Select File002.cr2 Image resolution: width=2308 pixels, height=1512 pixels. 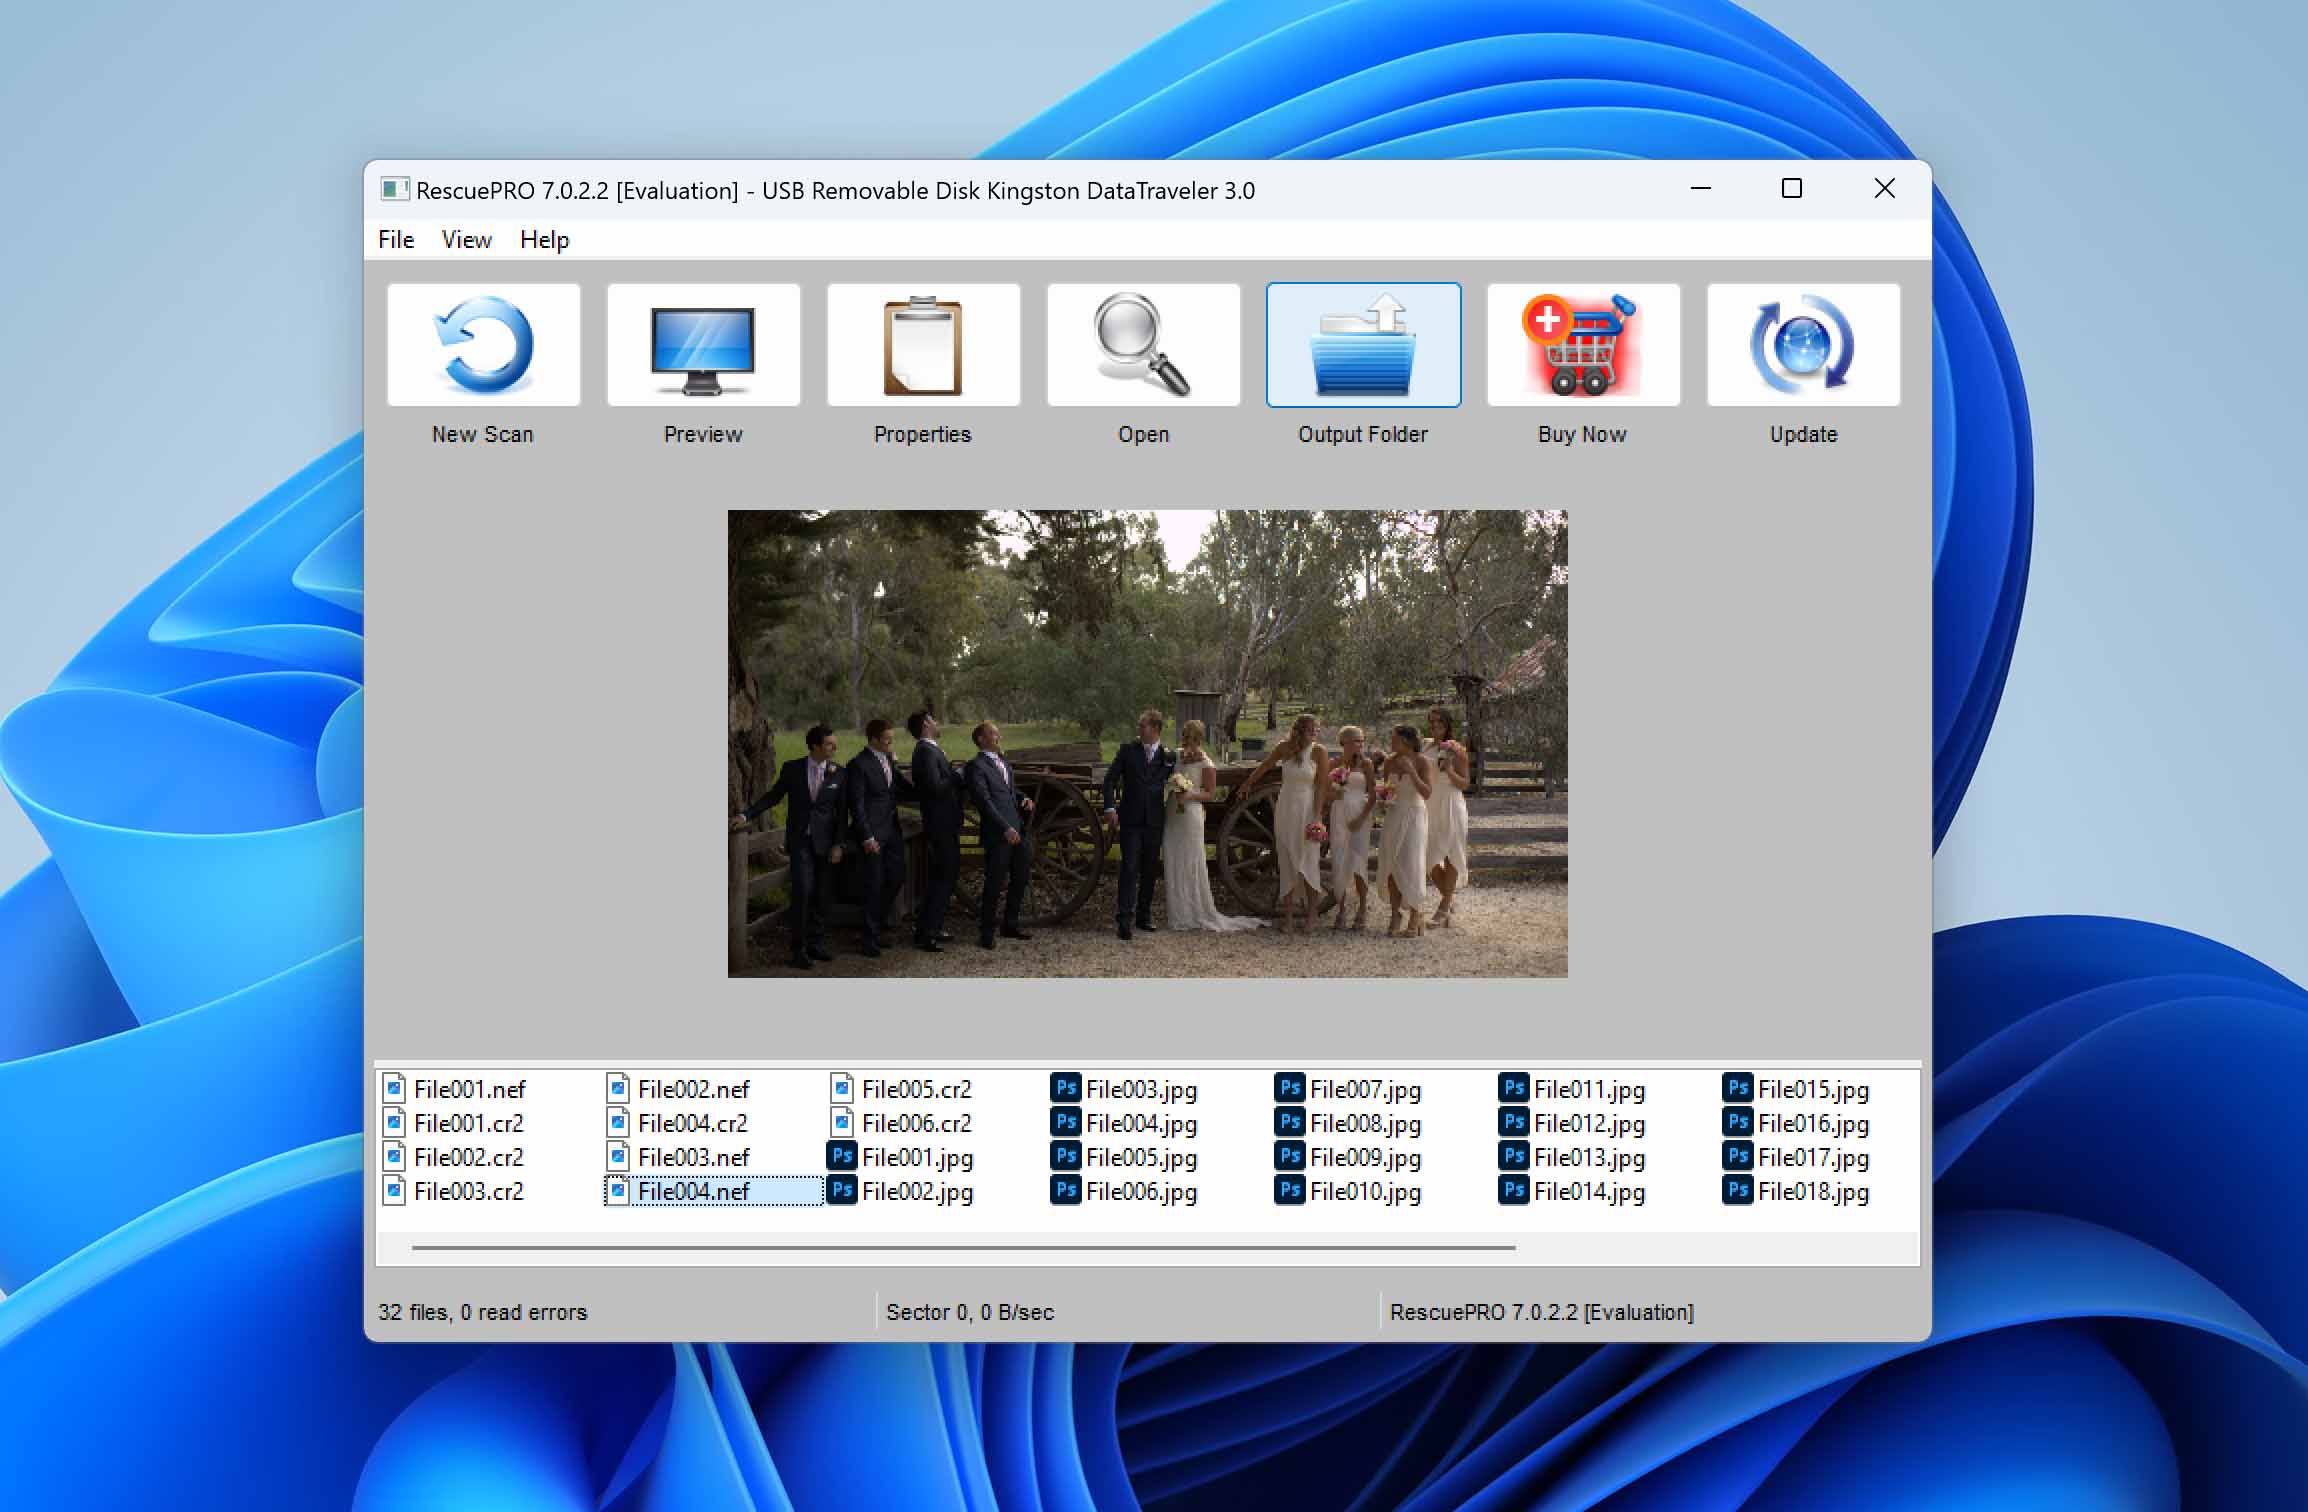click(454, 1157)
